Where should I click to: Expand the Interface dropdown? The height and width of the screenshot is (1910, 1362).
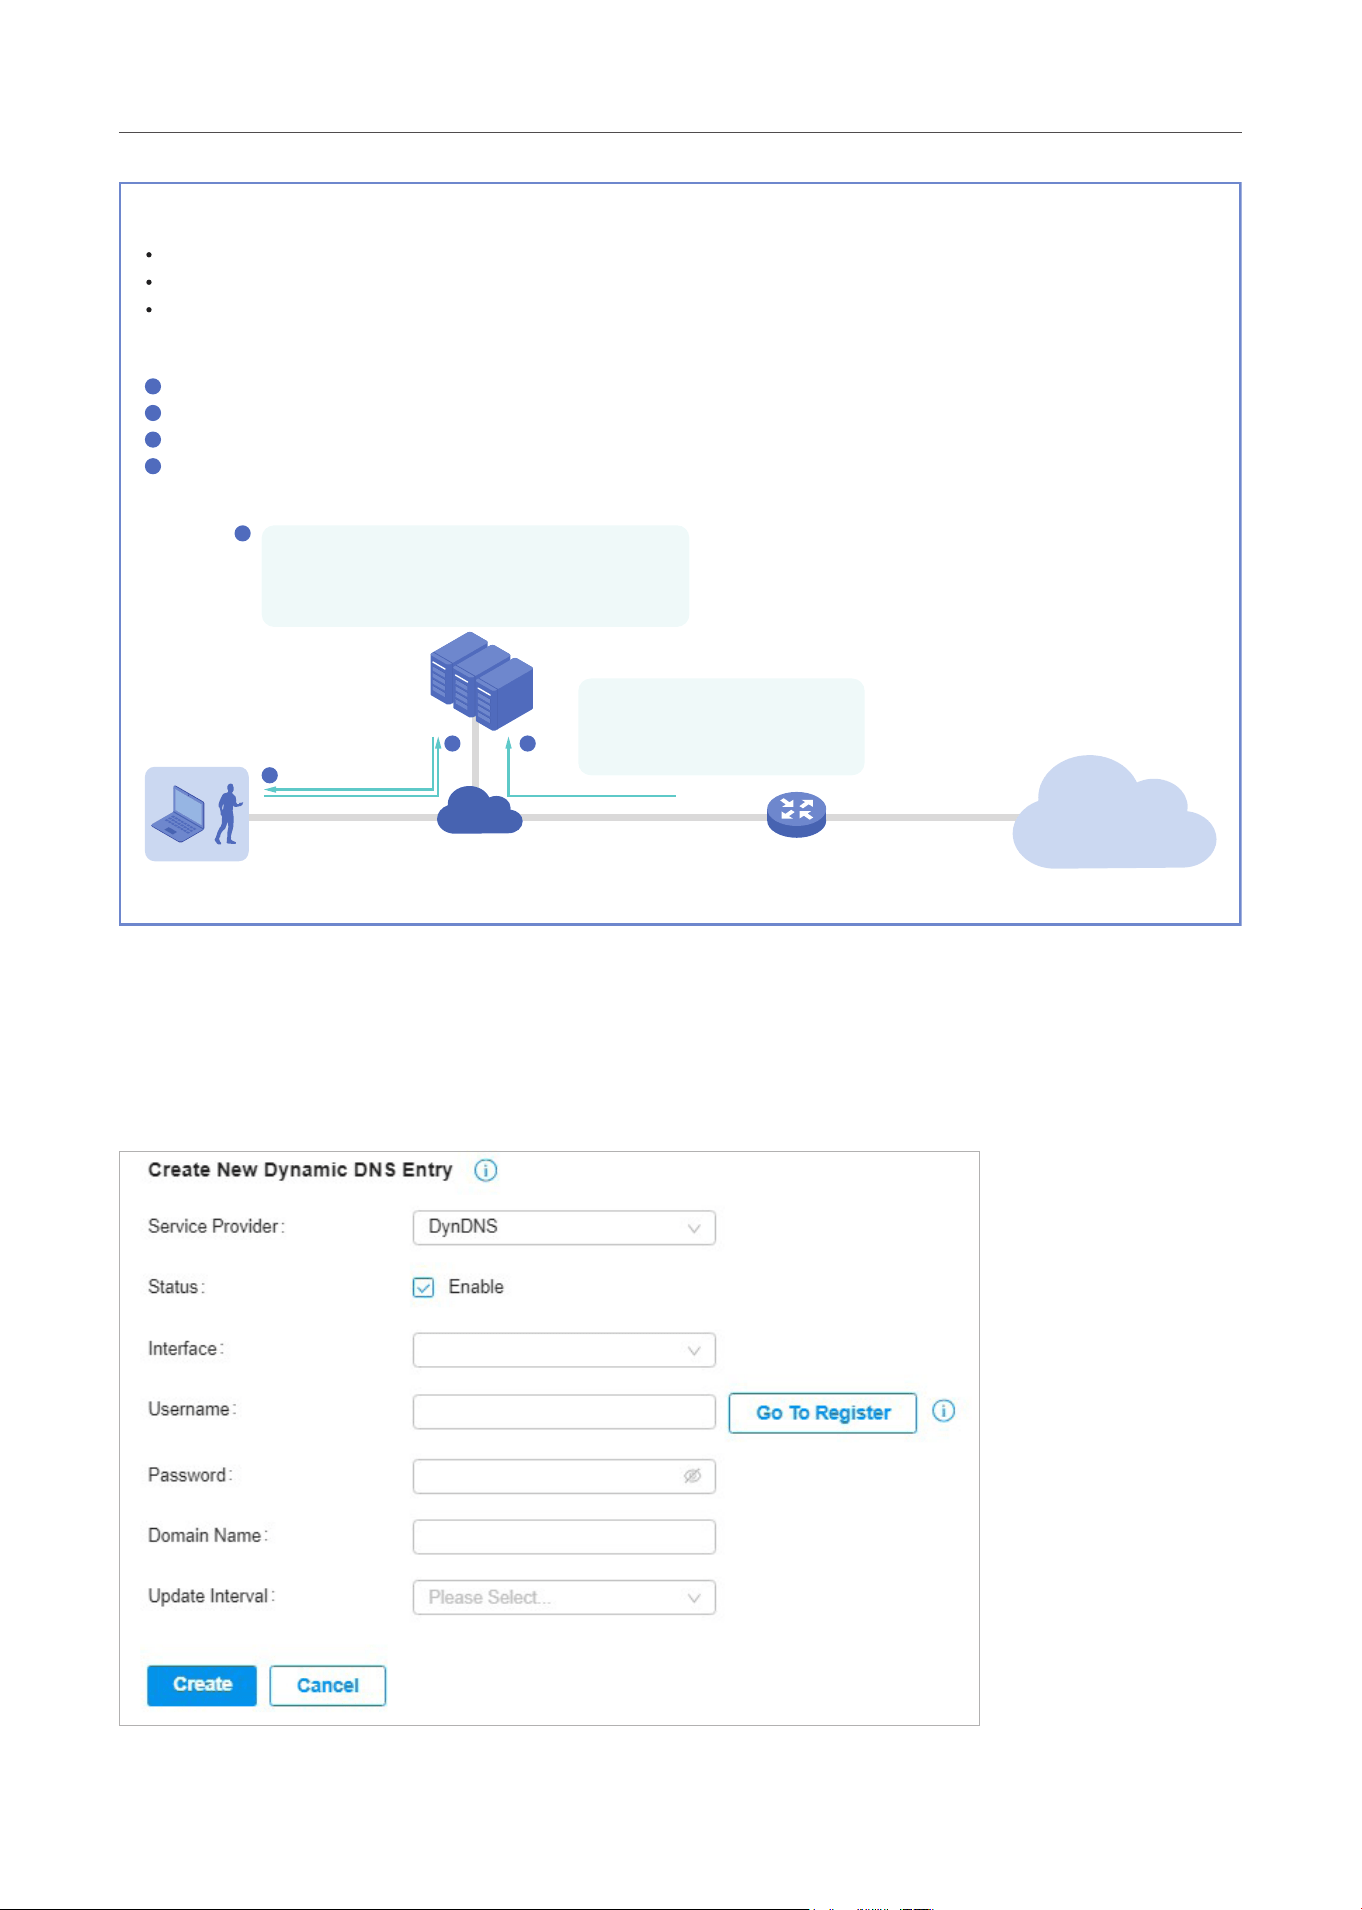(564, 1350)
